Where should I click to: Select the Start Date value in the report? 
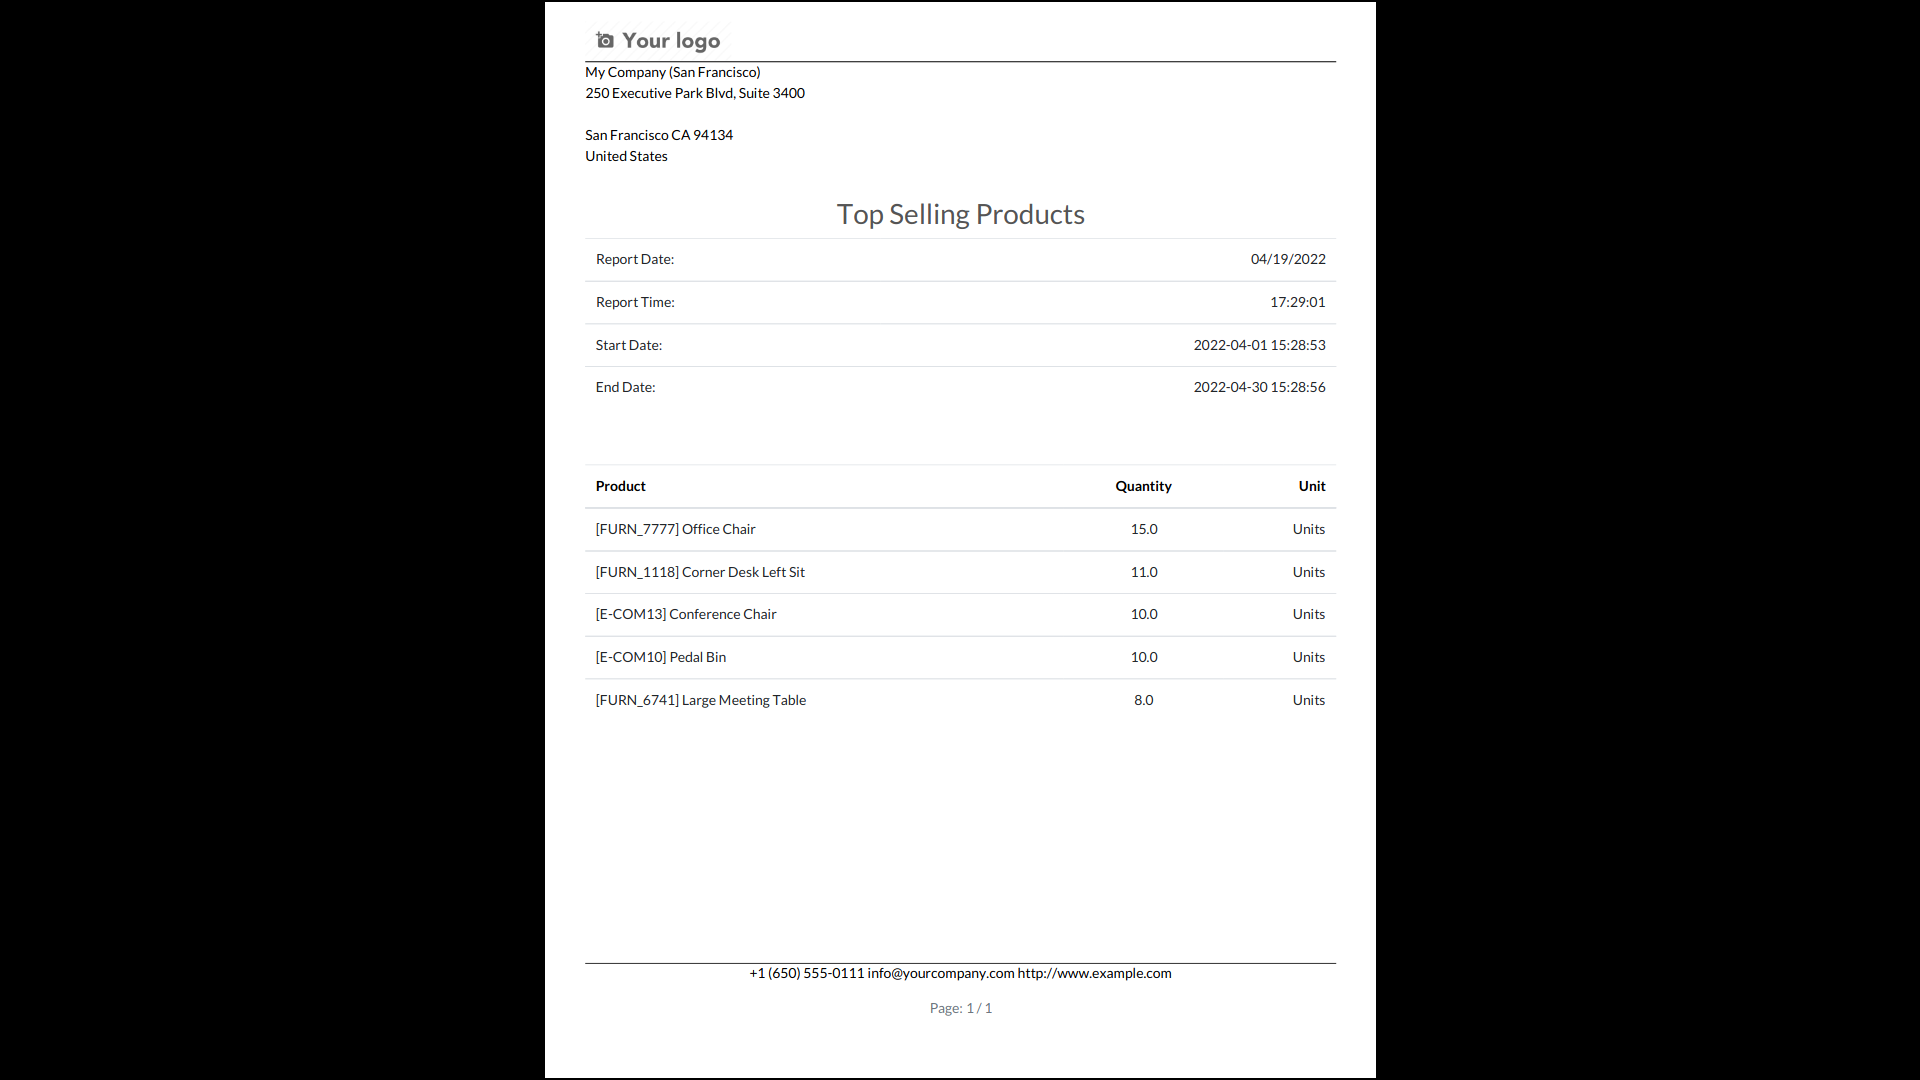point(1259,345)
